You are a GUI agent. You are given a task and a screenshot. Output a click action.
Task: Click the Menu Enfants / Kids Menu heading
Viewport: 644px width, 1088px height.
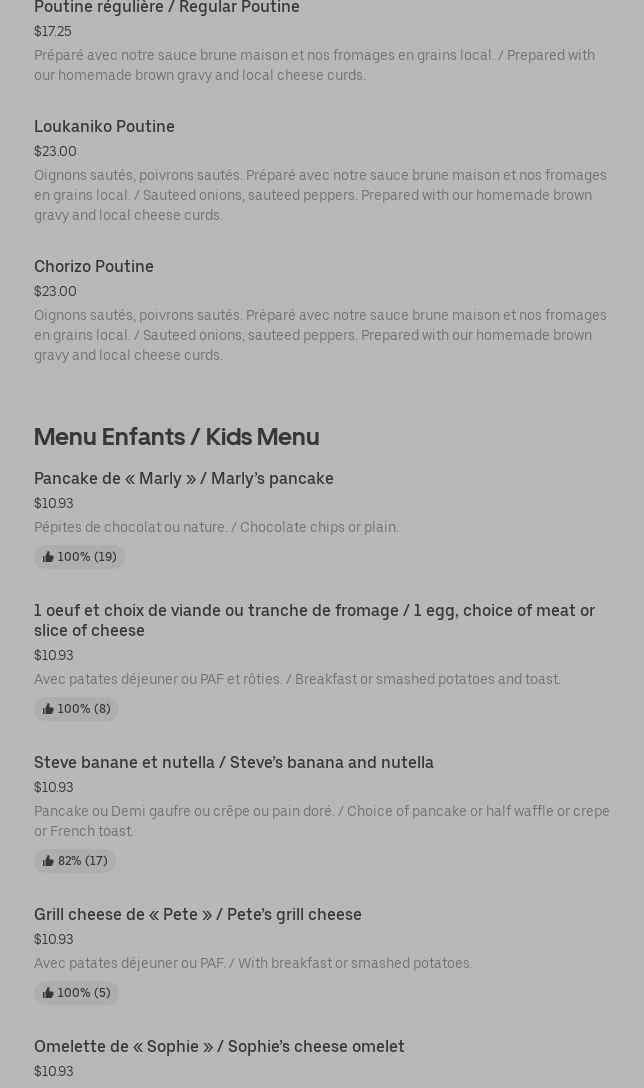pyautogui.click(x=177, y=437)
